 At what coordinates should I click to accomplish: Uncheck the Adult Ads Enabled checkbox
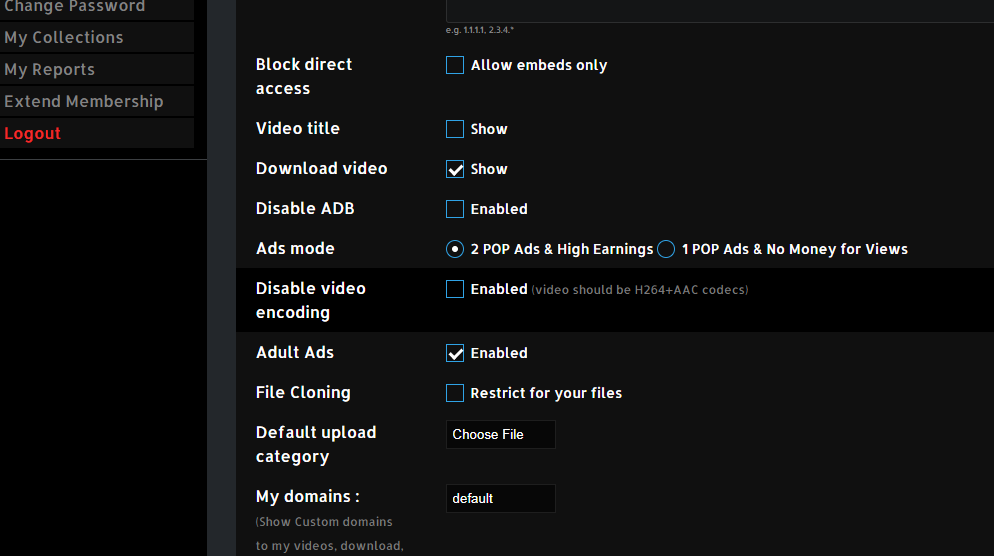455,353
